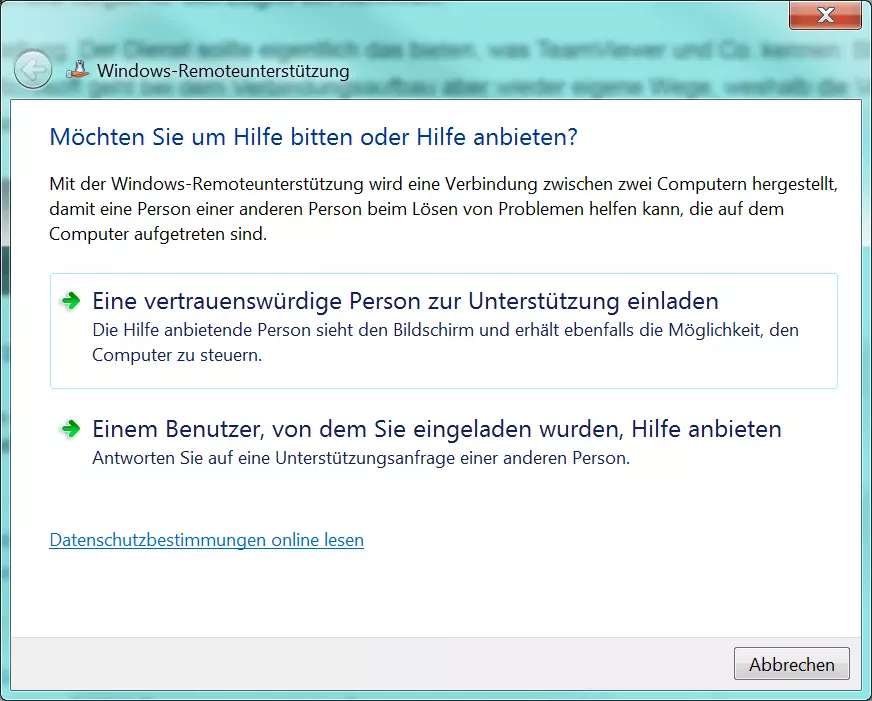Click paragraph starting 'Mit der Windows-Remoteunterstützung wird'
The height and width of the screenshot is (701, 872).
443,209
